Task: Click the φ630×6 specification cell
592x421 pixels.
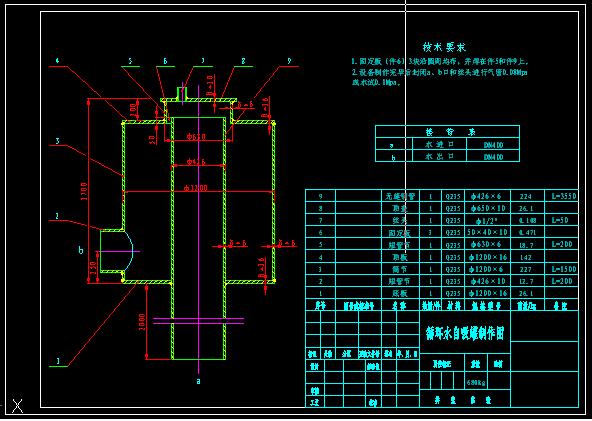Action: (x=487, y=245)
